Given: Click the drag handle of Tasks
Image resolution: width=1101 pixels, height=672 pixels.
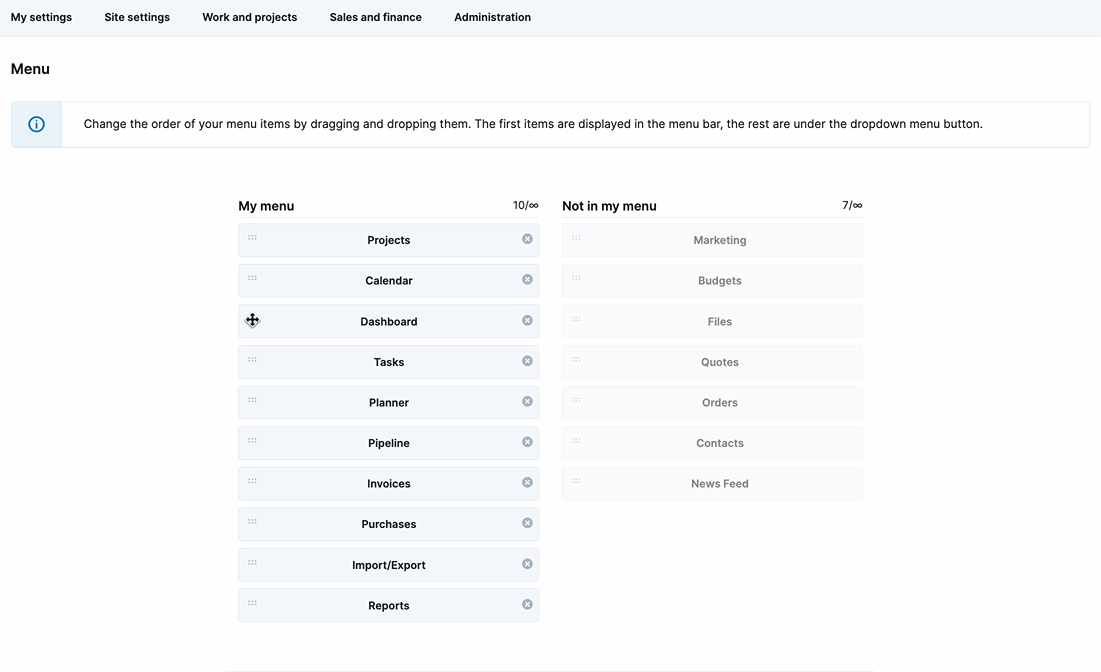Looking at the screenshot, I should coord(252,360).
